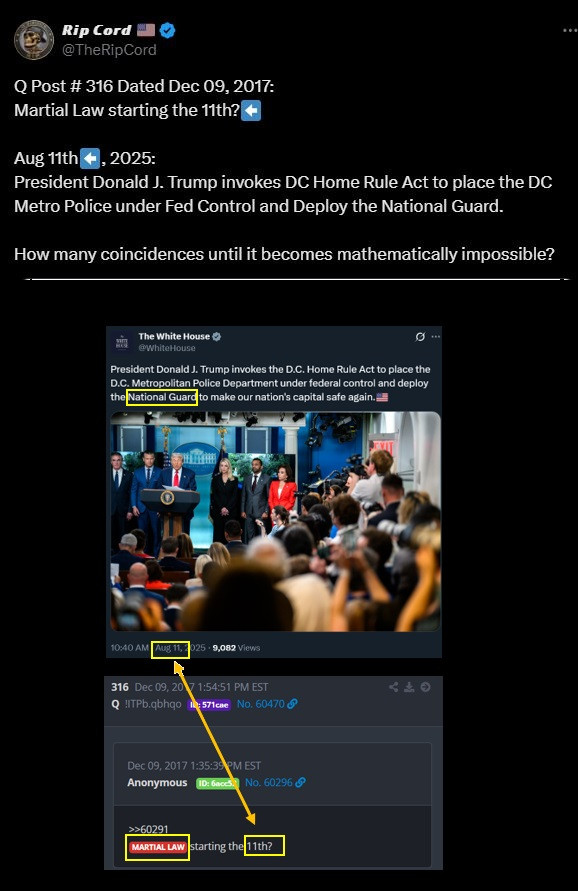Open embedded White House post more options

pos(435,336)
